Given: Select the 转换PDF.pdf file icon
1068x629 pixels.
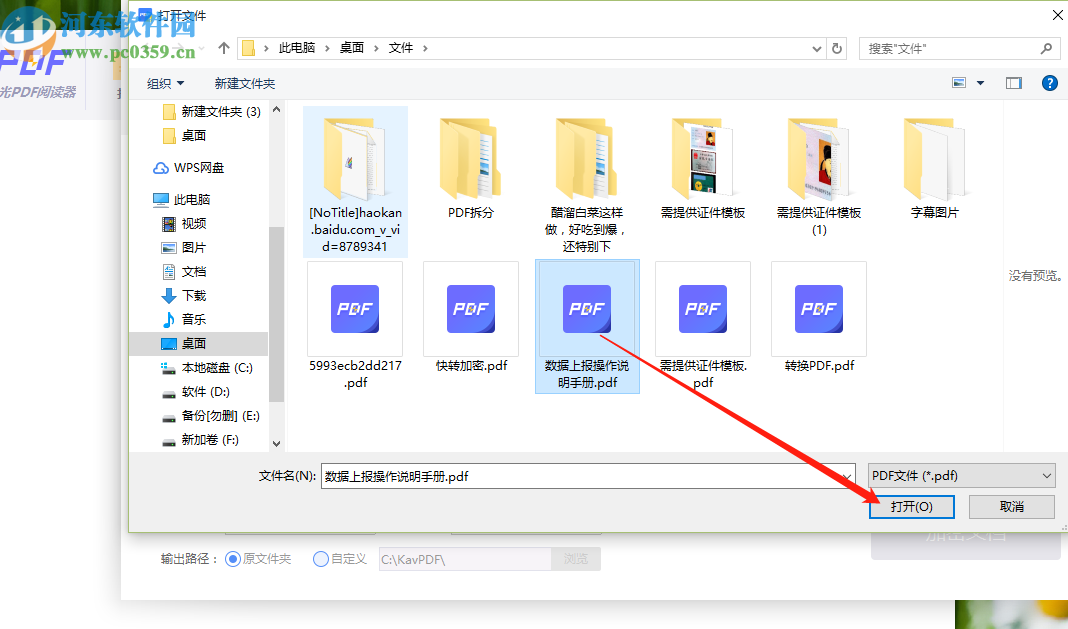Looking at the screenshot, I should coord(818,310).
